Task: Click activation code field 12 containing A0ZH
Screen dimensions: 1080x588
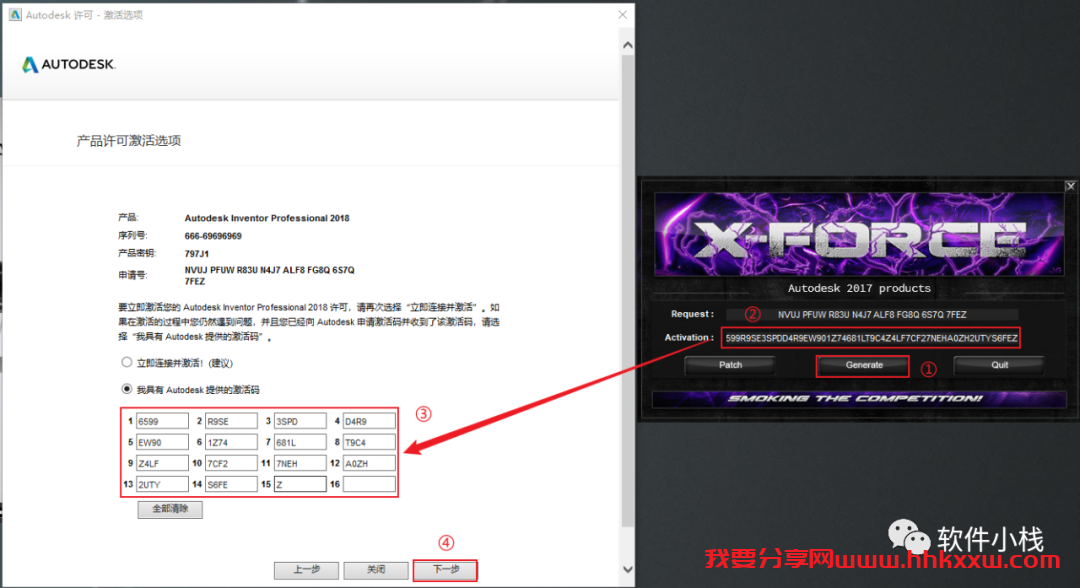Action: [369, 463]
